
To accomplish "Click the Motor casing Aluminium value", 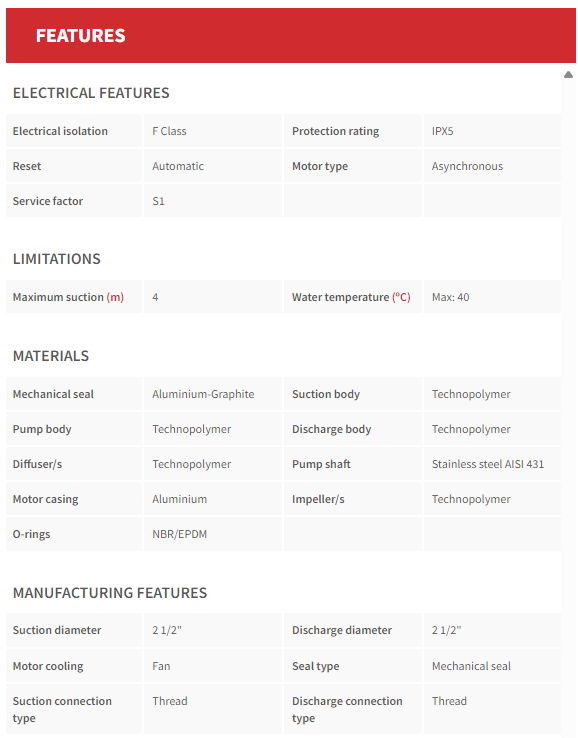I will coord(179,499).
